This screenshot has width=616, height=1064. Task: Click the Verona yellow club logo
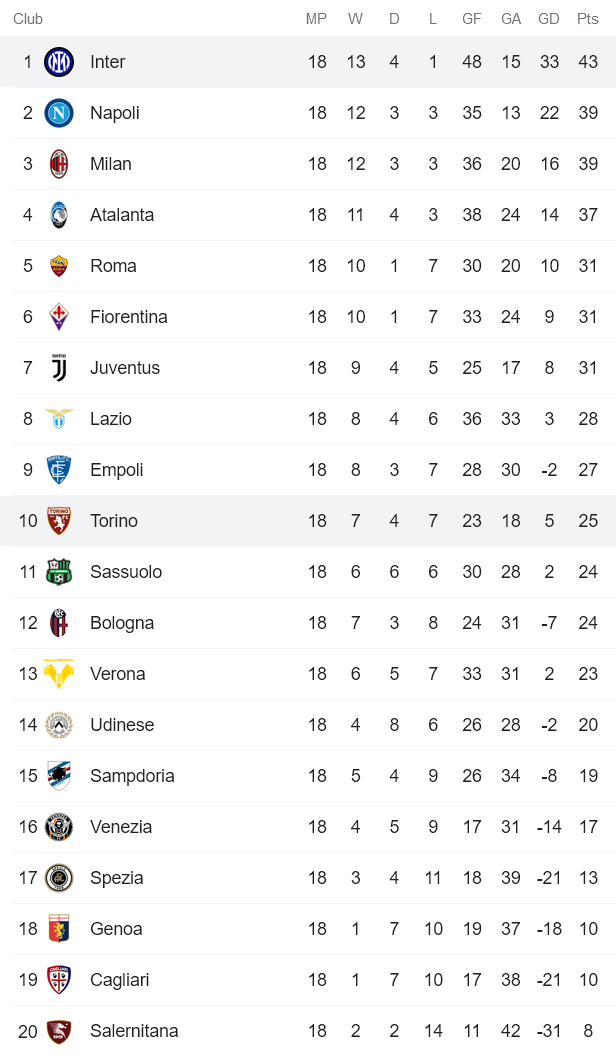[59, 674]
